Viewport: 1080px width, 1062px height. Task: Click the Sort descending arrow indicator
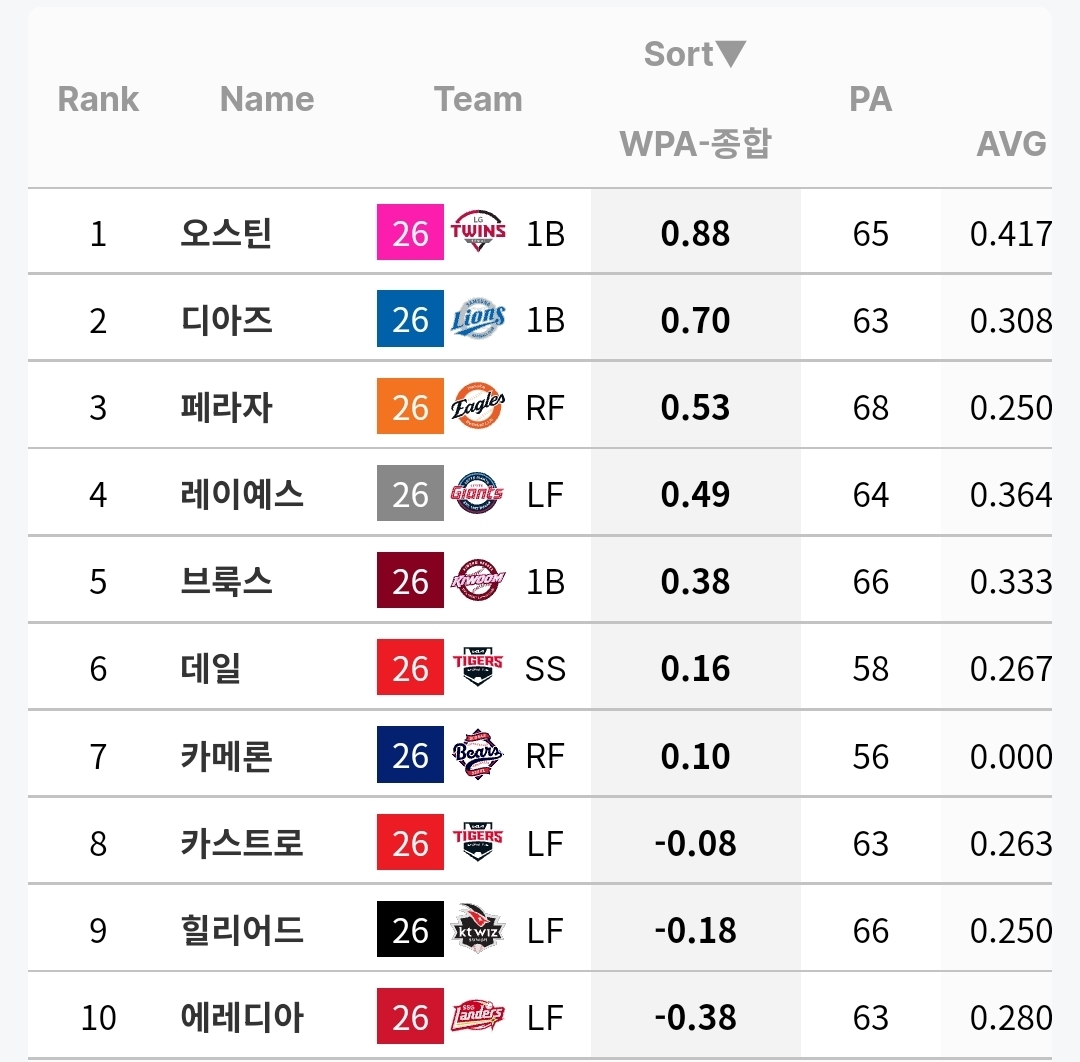pyautogui.click(x=731, y=54)
